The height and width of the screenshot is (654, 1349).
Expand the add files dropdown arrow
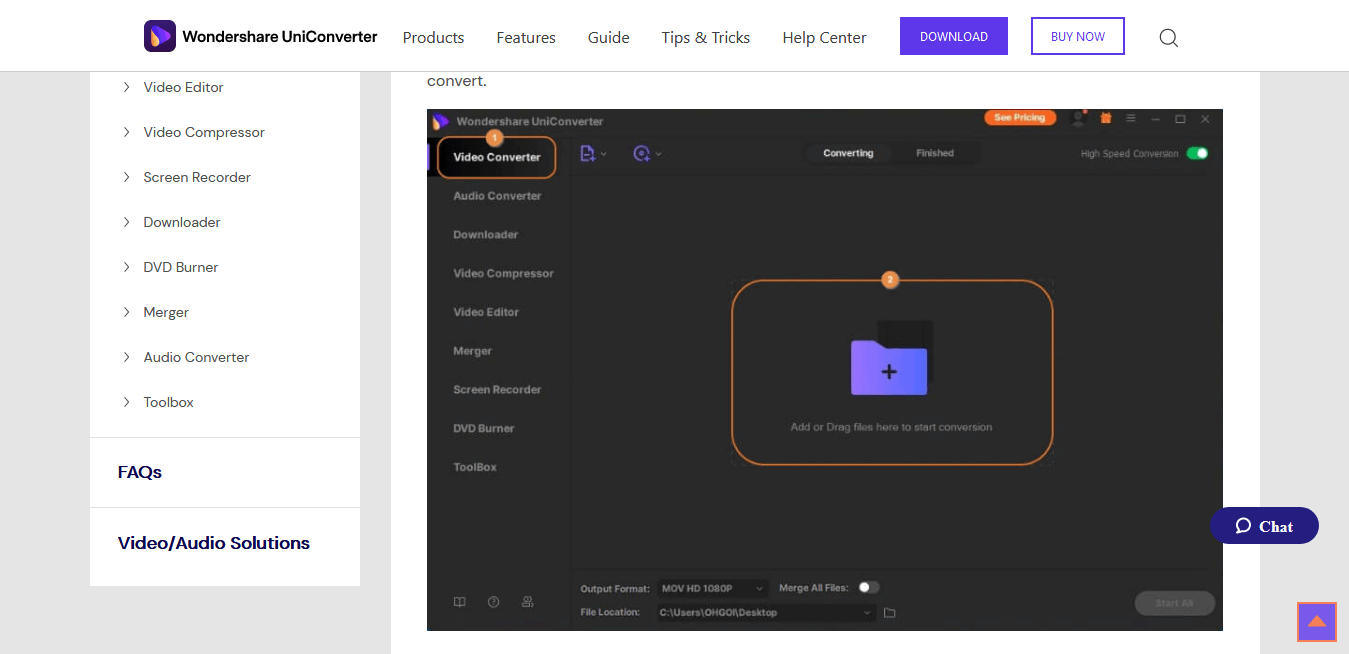(x=603, y=154)
